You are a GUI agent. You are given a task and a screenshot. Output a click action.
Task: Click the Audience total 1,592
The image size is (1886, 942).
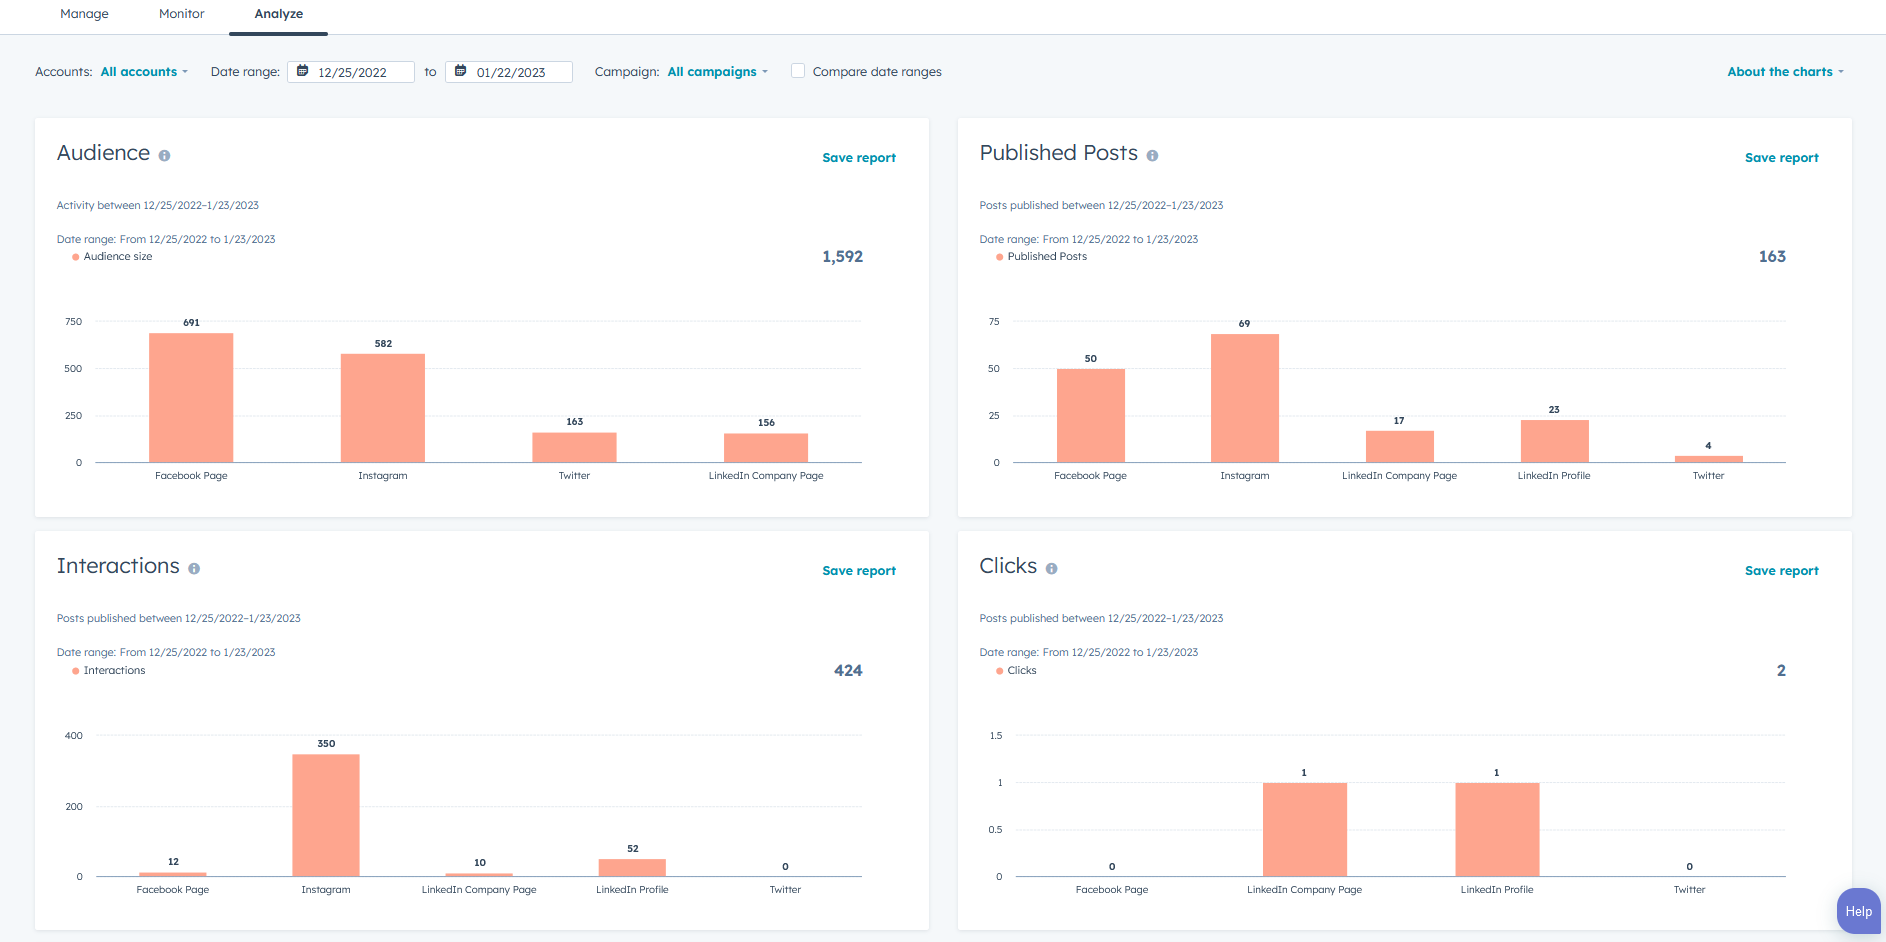click(x=842, y=257)
